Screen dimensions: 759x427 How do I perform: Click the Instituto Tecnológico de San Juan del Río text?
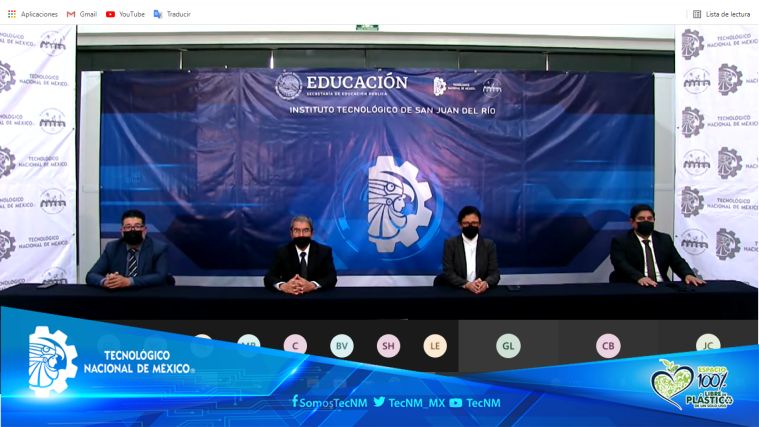[392, 110]
